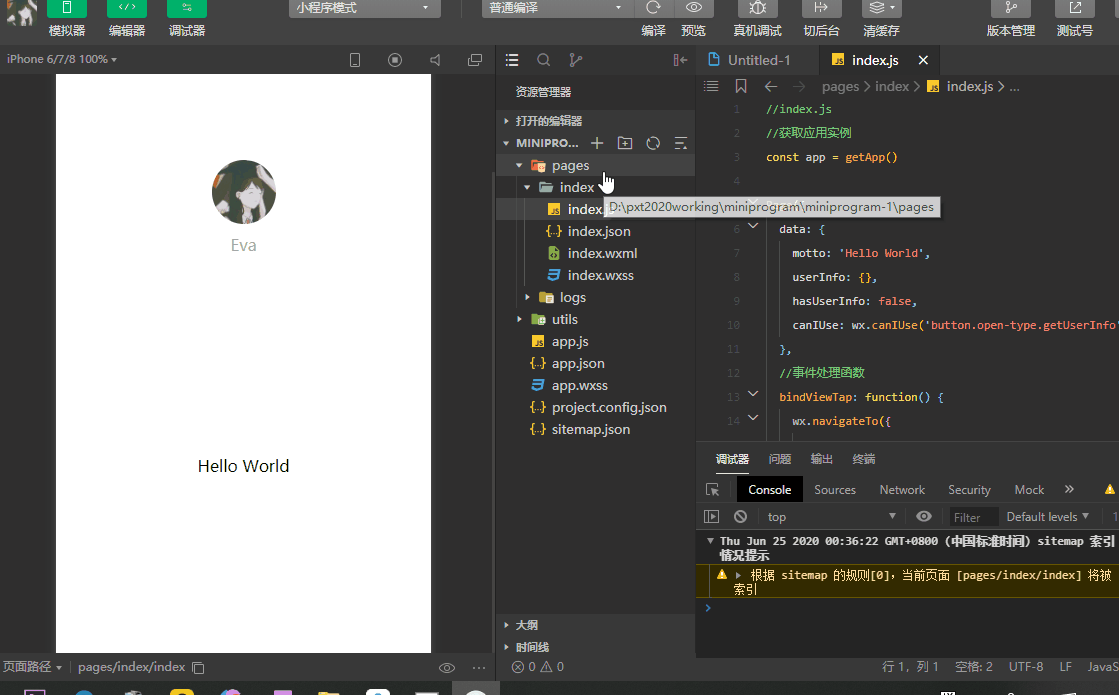This screenshot has height=695, width=1119.
Task: Fold the data block at line 6
Action: (x=753, y=226)
